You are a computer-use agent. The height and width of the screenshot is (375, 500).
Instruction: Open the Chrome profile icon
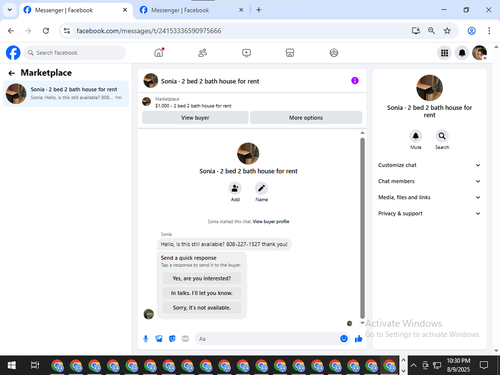471,31
